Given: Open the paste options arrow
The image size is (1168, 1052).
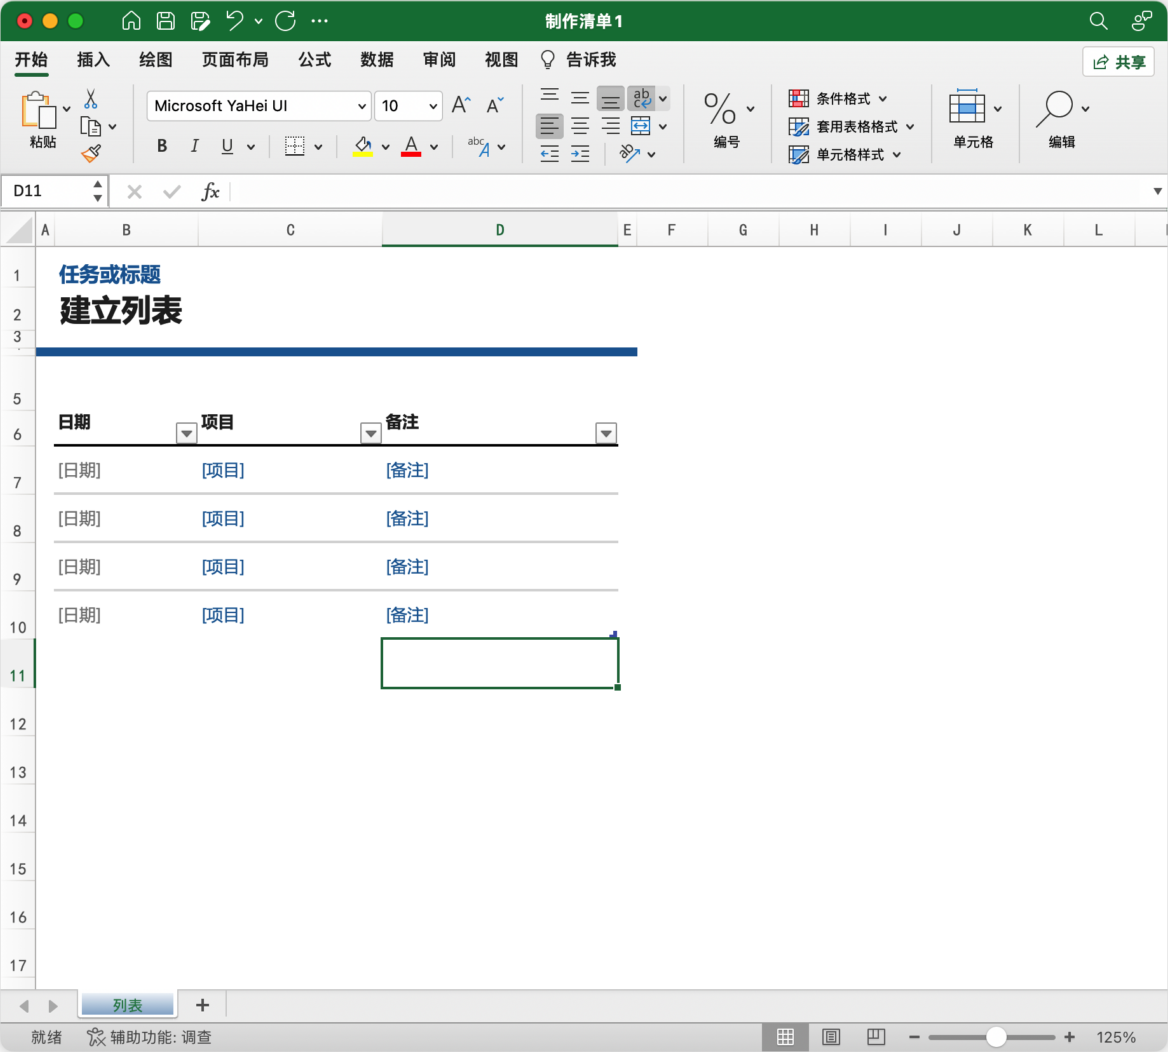Looking at the screenshot, I should (x=67, y=109).
